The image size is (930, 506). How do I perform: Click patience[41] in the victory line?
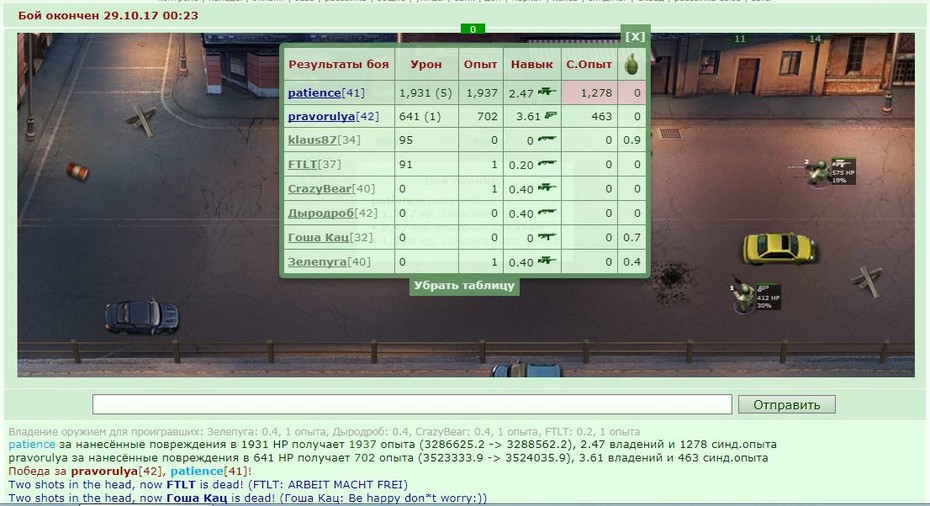[x=209, y=471]
